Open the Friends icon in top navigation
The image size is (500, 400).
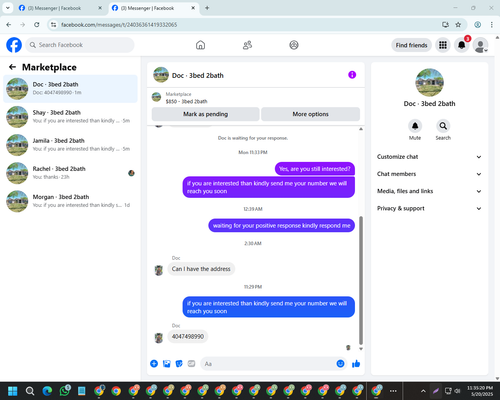[247, 45]
